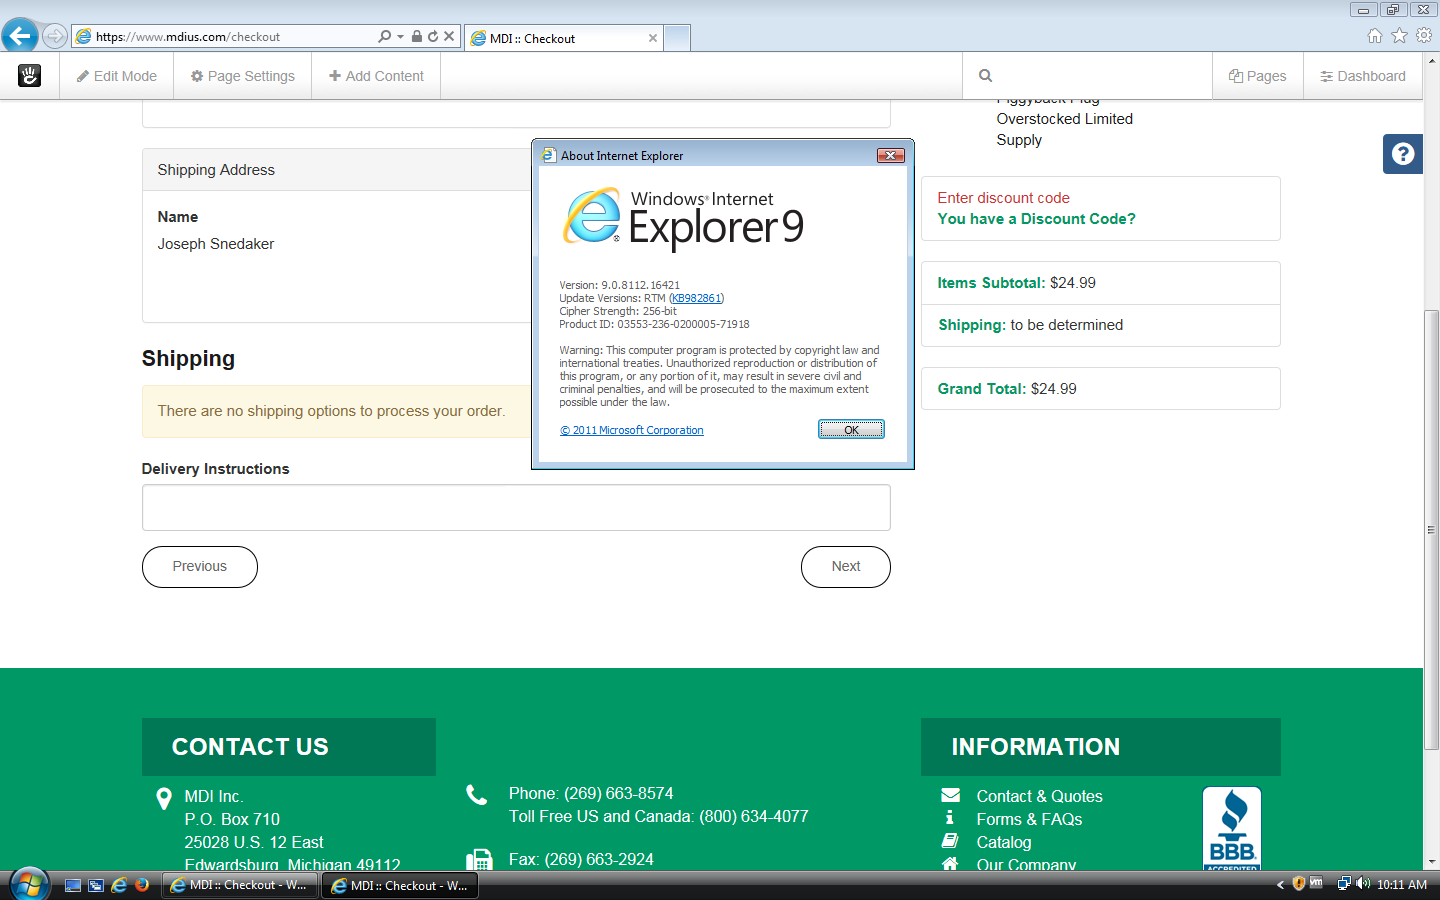Click the page scrollbar up arrow

tap(1431, 61)
